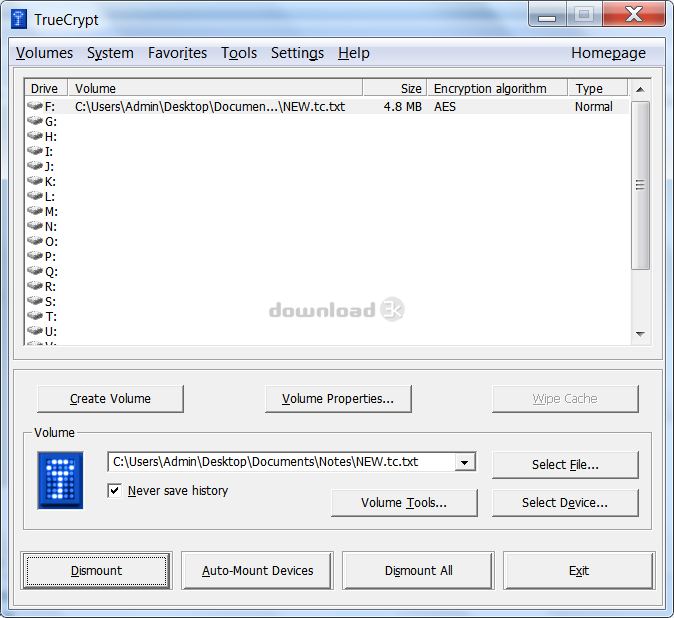The width and height of the screenshot is (674, 618).
Task: Click the TrueCrypt title bar app icon
Action: [18, 19]
